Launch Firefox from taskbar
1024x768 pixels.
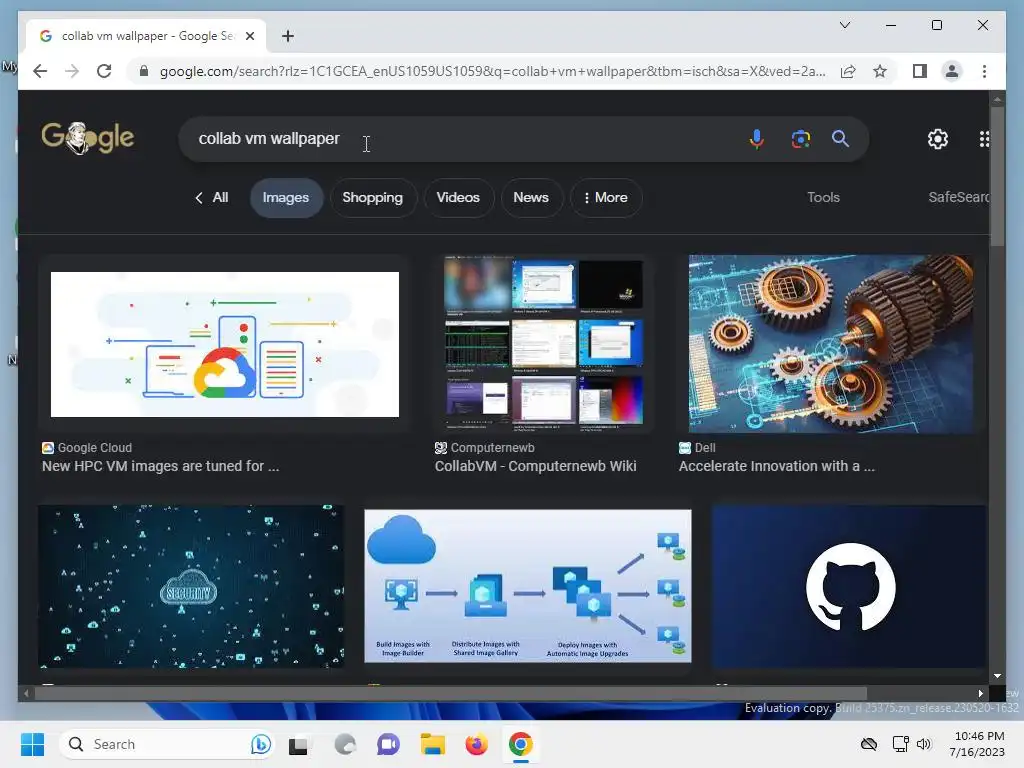coord(477,744)
